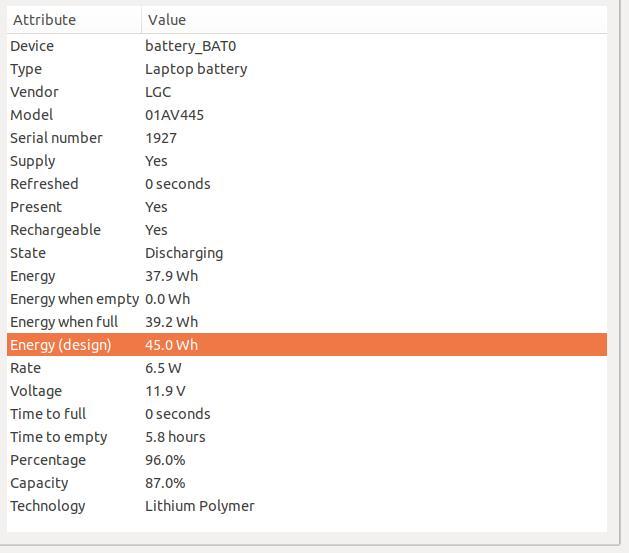Click the Attribute column header
Screen dimensions: 629x553
[x=74, y=20]
